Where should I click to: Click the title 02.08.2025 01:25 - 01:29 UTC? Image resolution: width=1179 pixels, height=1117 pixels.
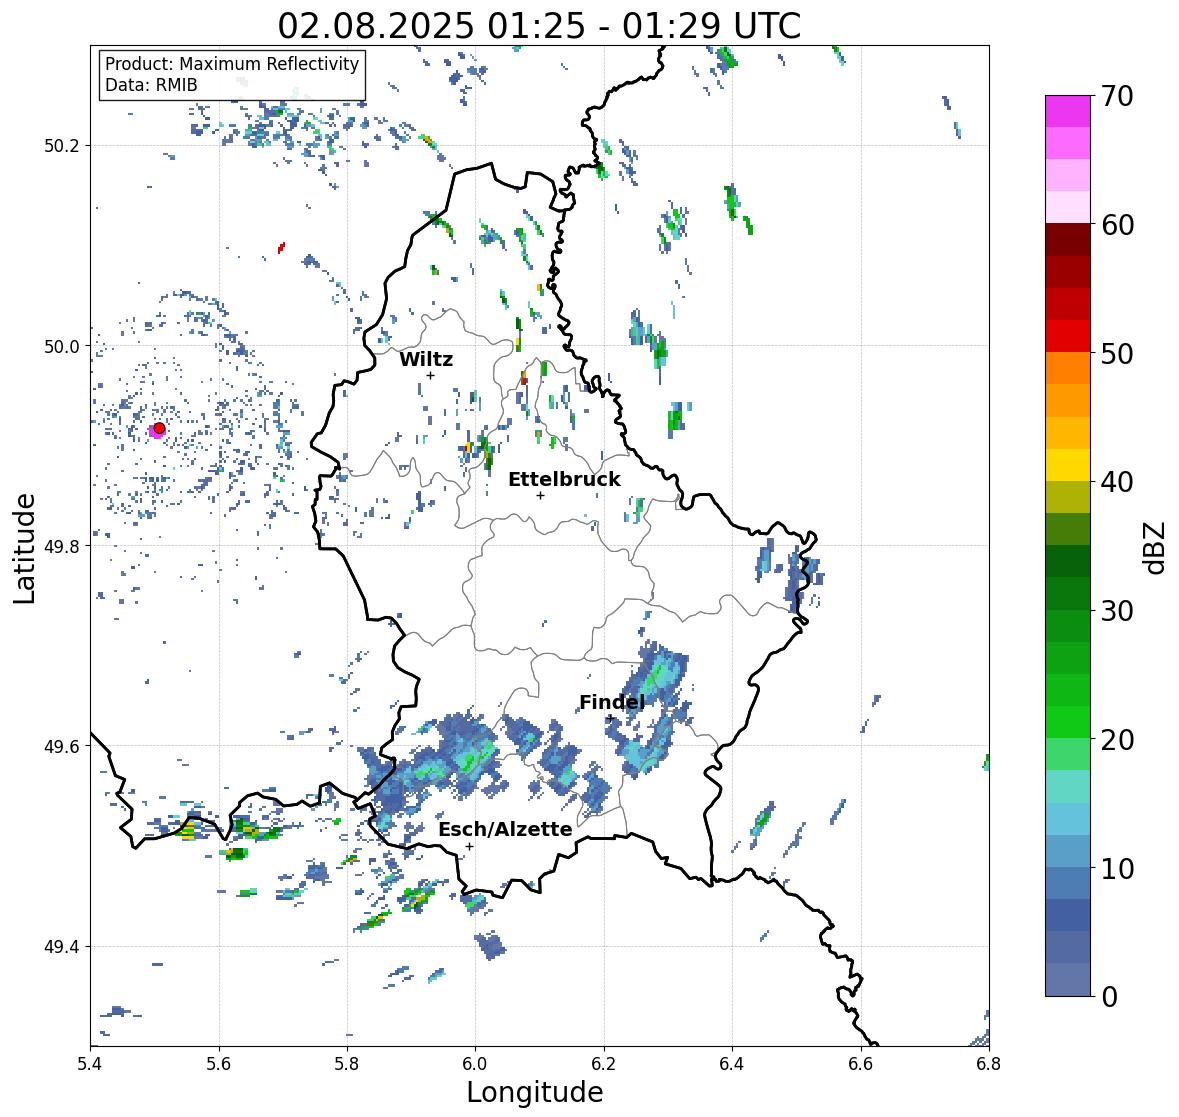[539, 26]
